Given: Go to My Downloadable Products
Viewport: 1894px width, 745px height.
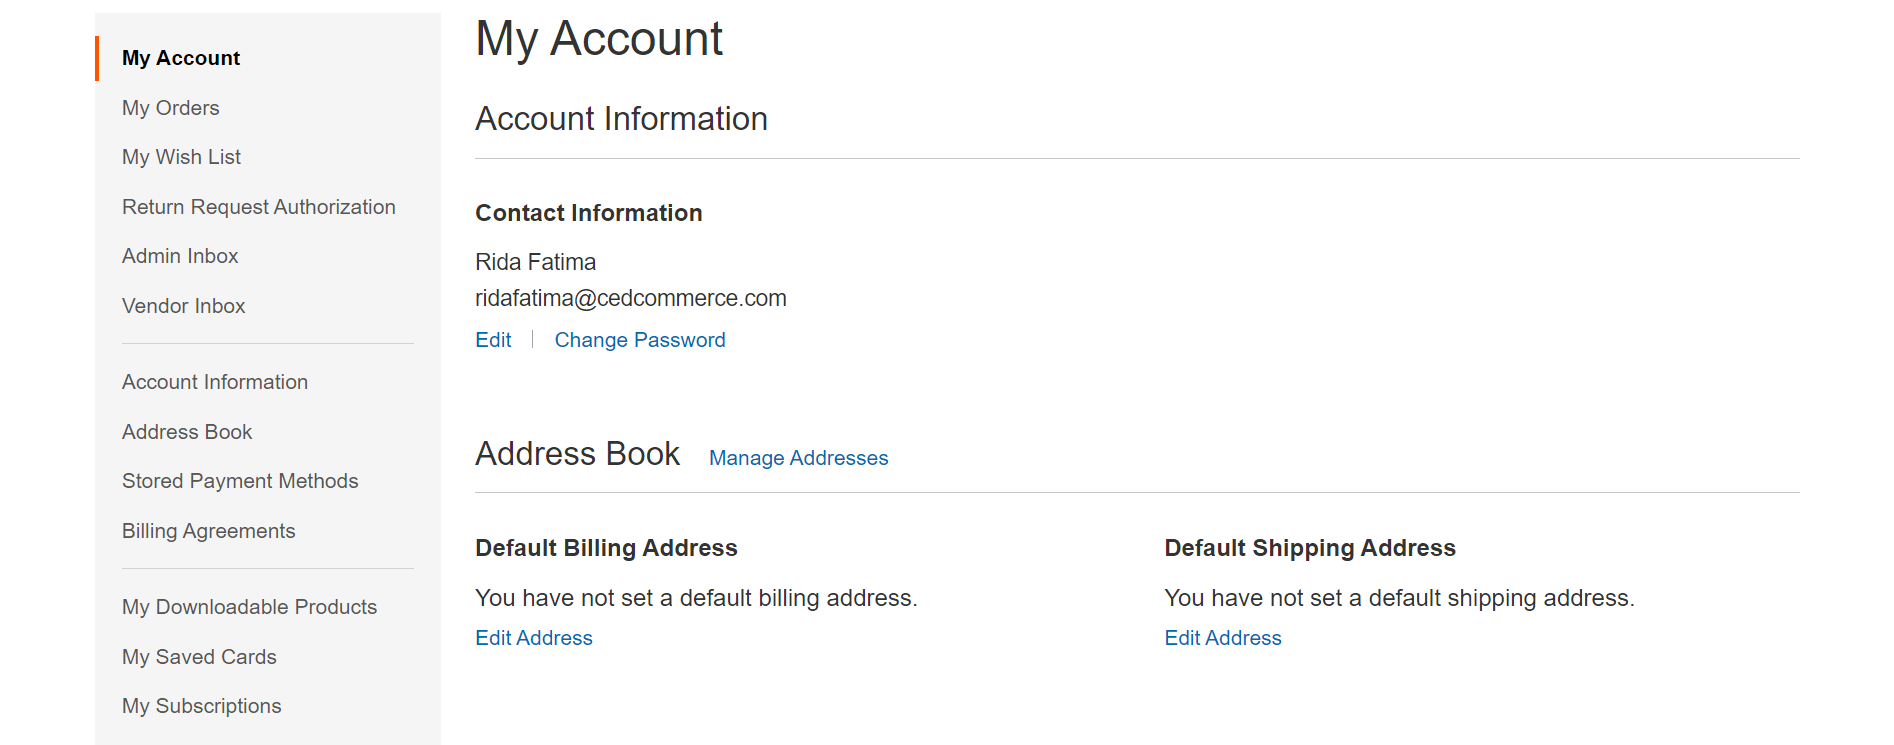Looking at the screenshot, I should 249,607.
